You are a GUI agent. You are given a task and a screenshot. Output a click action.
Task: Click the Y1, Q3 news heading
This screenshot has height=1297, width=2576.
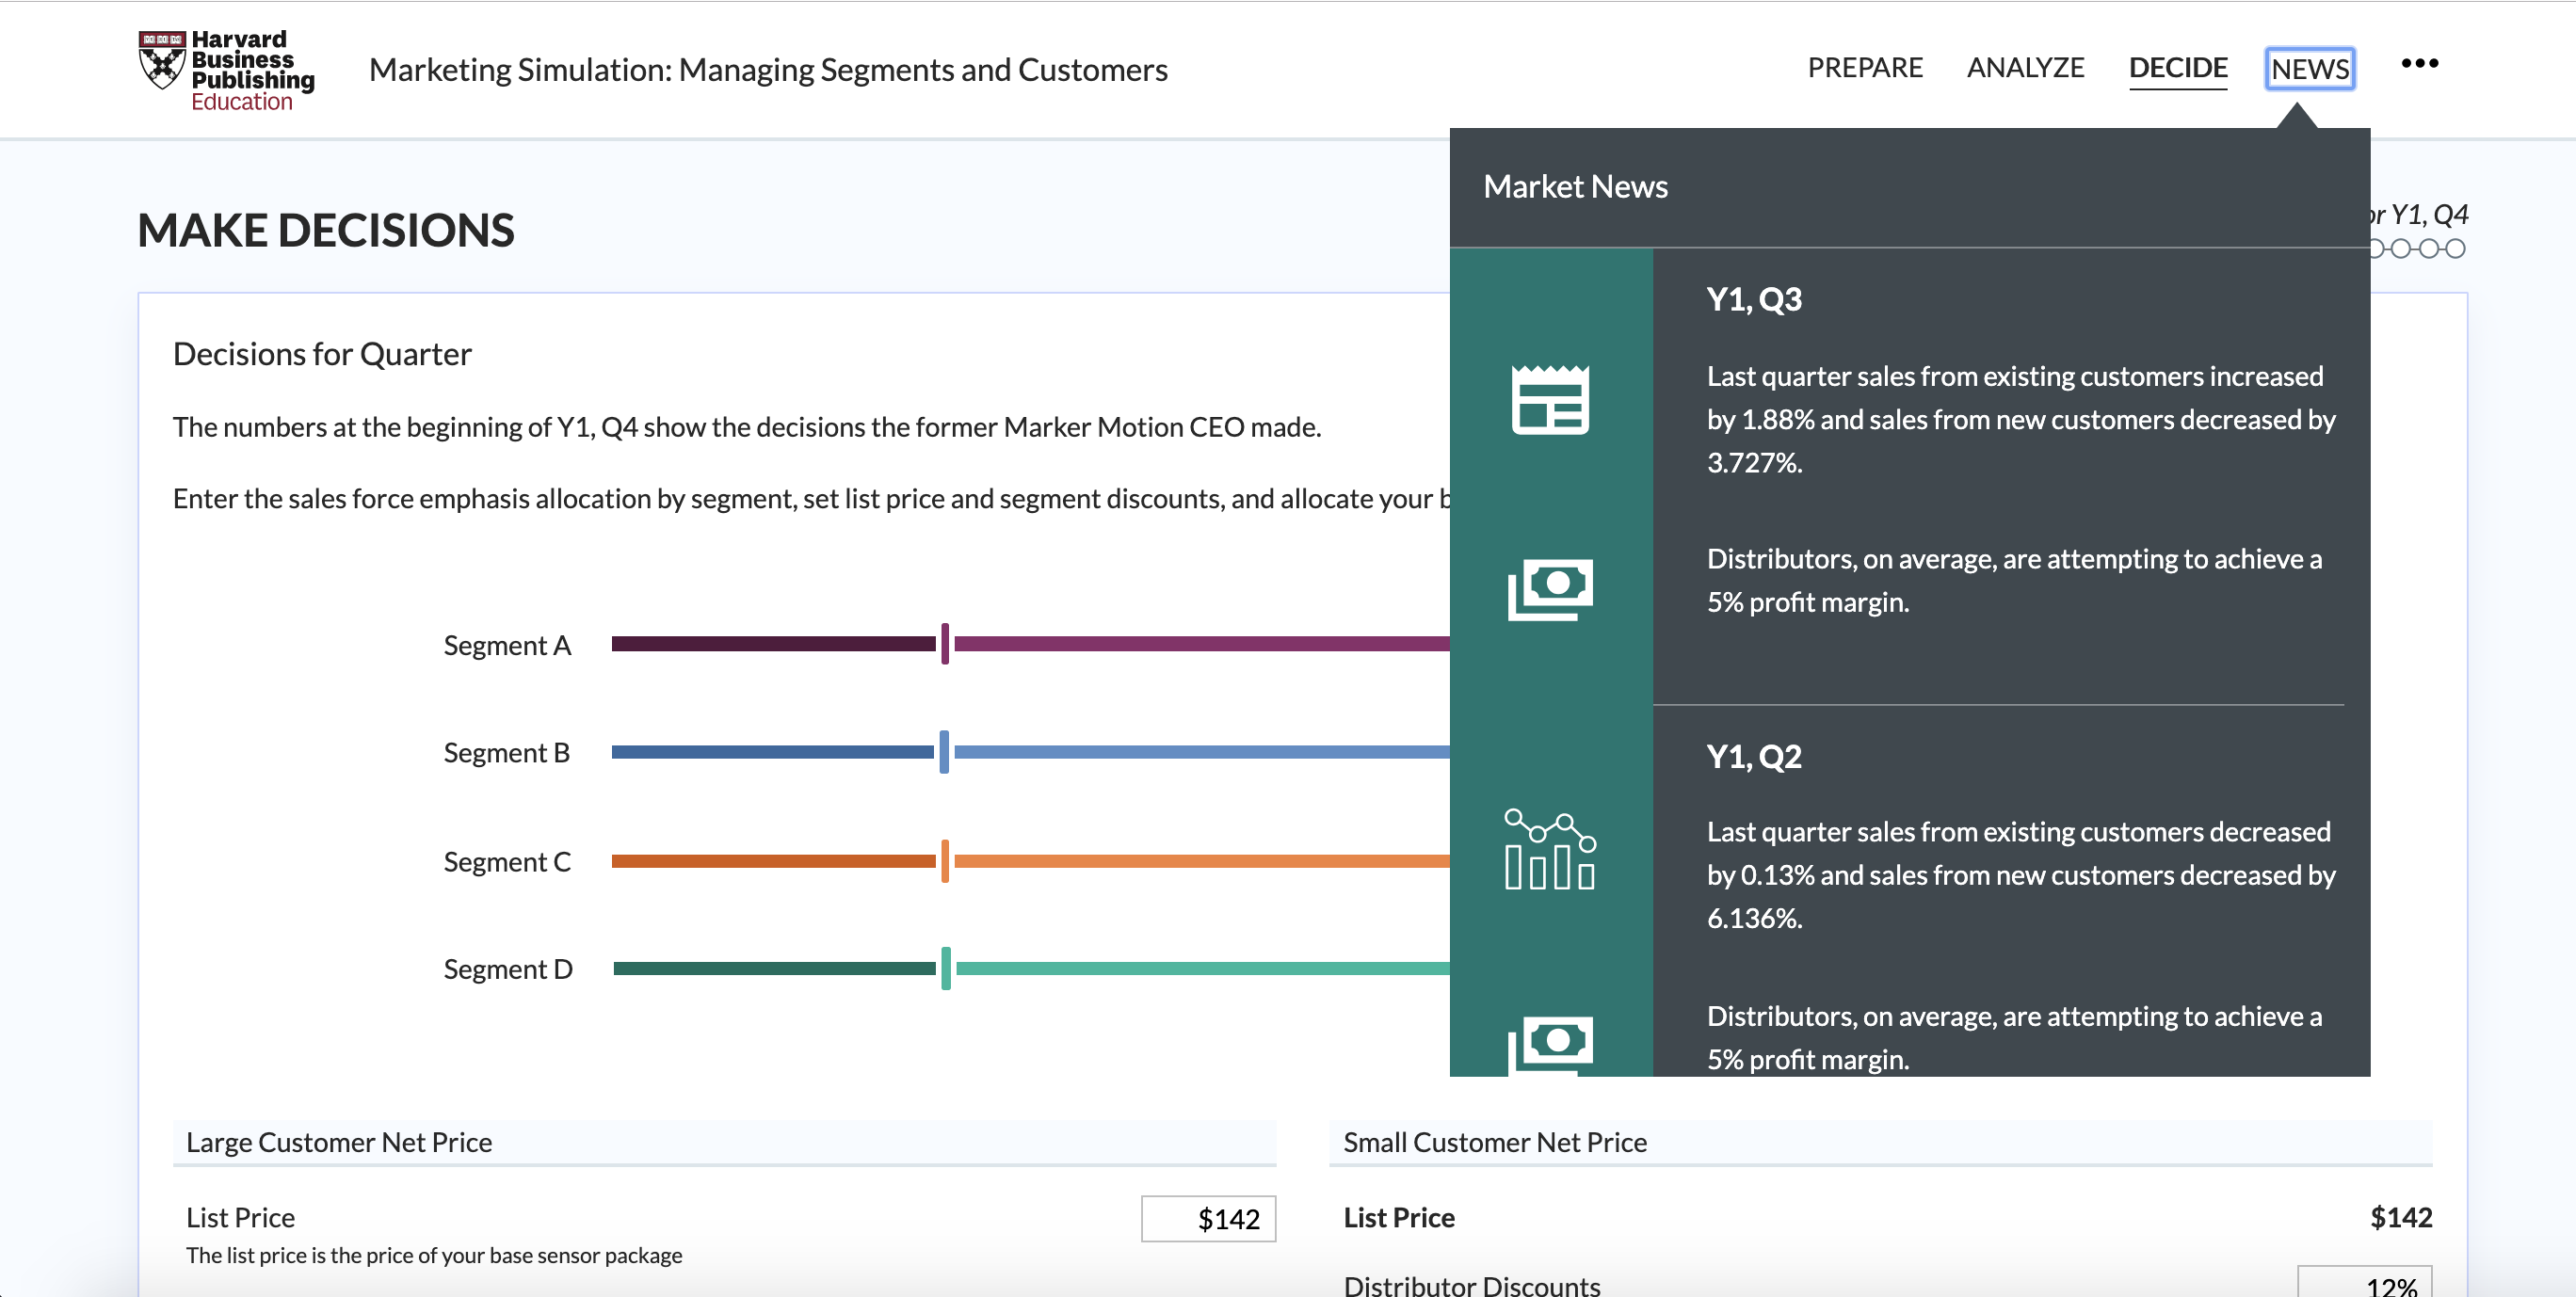1753,299
